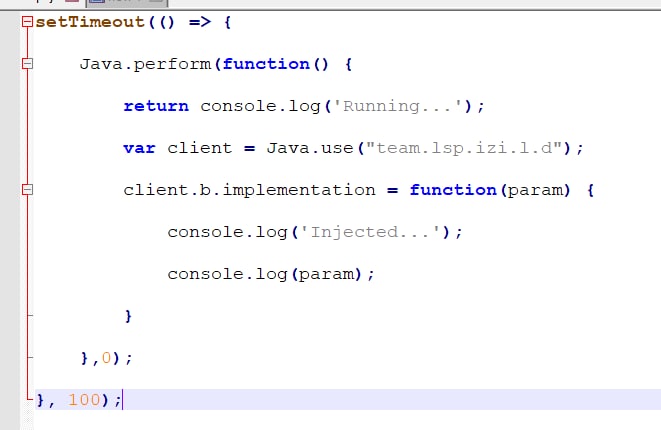Viewport: 661px width, 430px height.
Task: Click the number 0 in },0);
Action: click(x=106, y=358)
